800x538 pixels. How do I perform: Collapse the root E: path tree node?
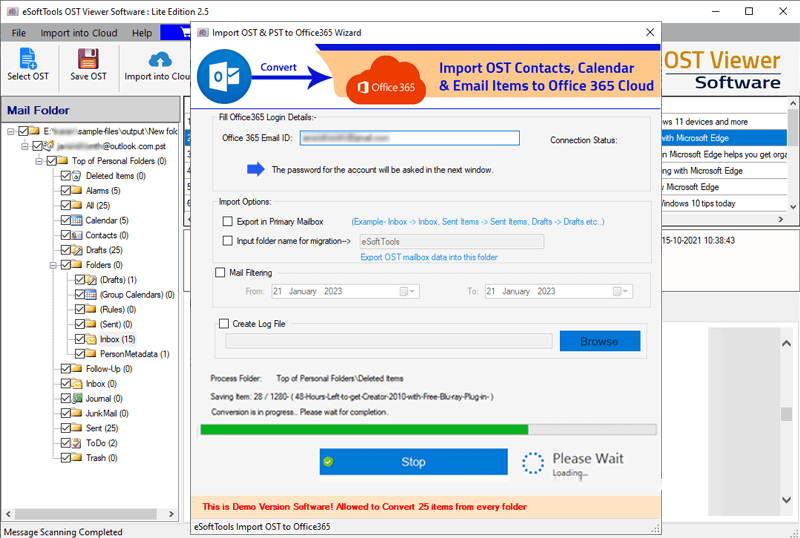click(x=10, y=132)
